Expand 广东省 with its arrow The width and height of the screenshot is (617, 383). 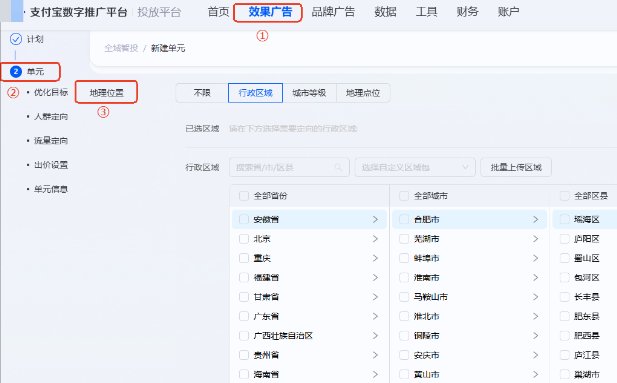[375, 316]
